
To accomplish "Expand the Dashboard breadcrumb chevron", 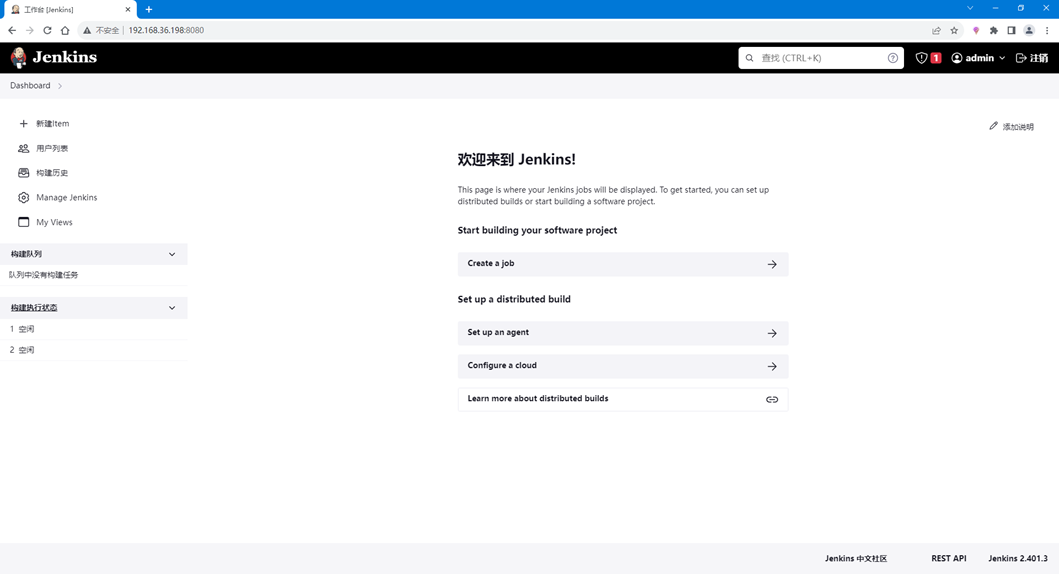I will coord(60,86).
